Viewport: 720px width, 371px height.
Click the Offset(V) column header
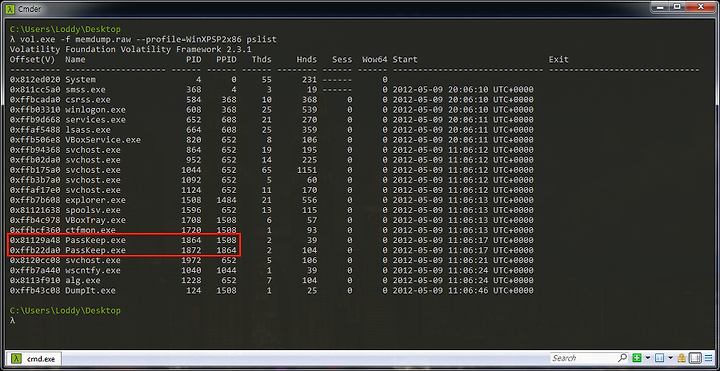point(34,60)
